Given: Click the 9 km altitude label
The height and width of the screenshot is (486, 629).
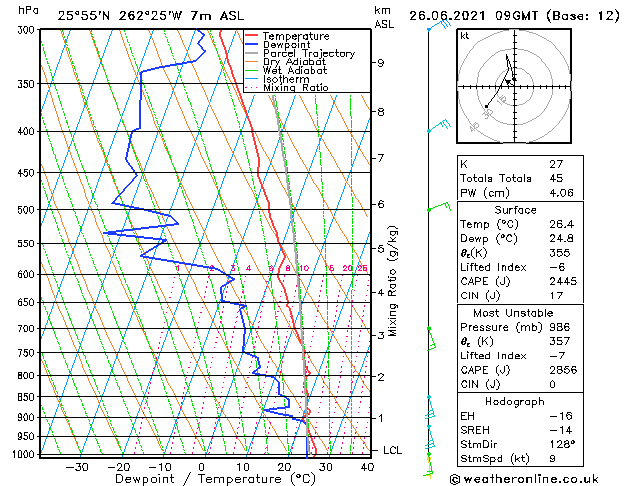Looking at the screenshot, I should pyautogui.click(x=381, y=63).
